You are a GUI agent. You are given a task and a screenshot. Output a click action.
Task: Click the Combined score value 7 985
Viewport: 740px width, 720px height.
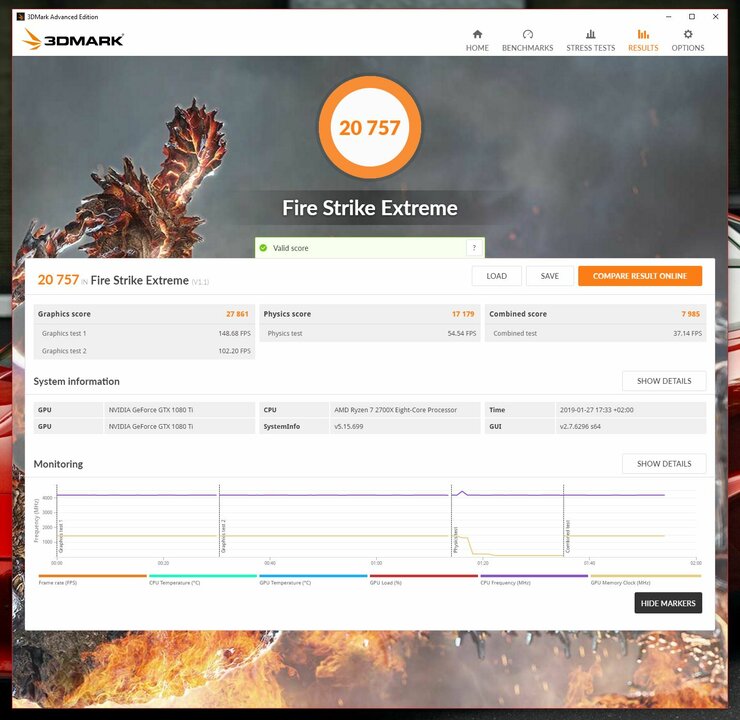coord(690,314)
